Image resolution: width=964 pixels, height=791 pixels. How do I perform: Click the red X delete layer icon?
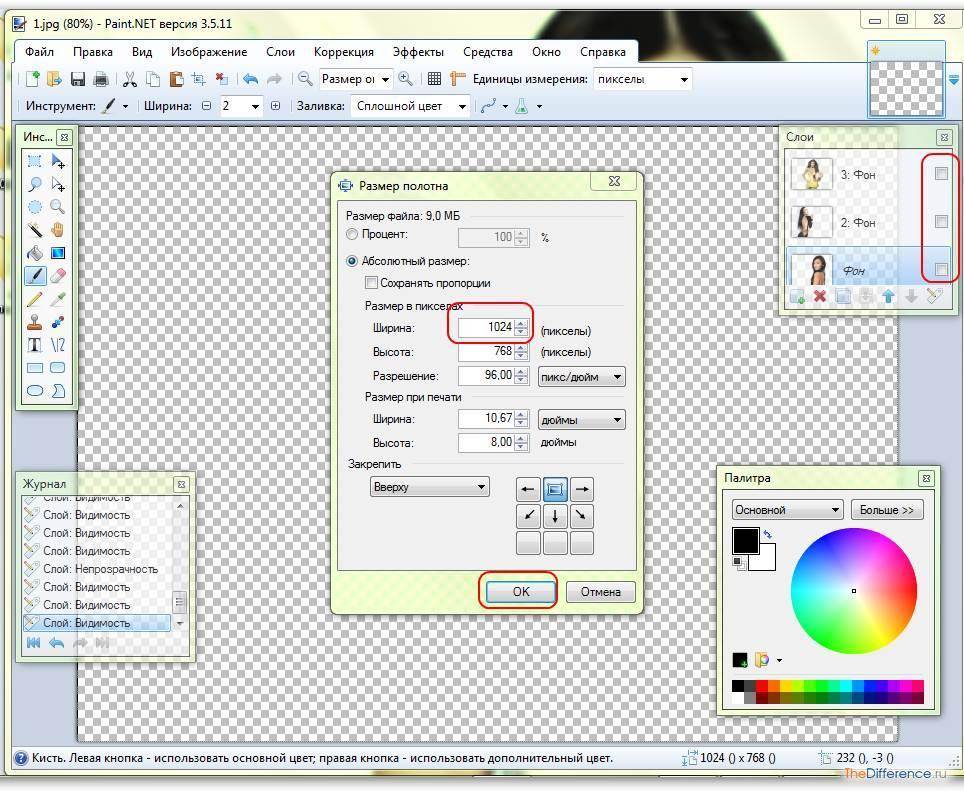click(x=820, y=296)
